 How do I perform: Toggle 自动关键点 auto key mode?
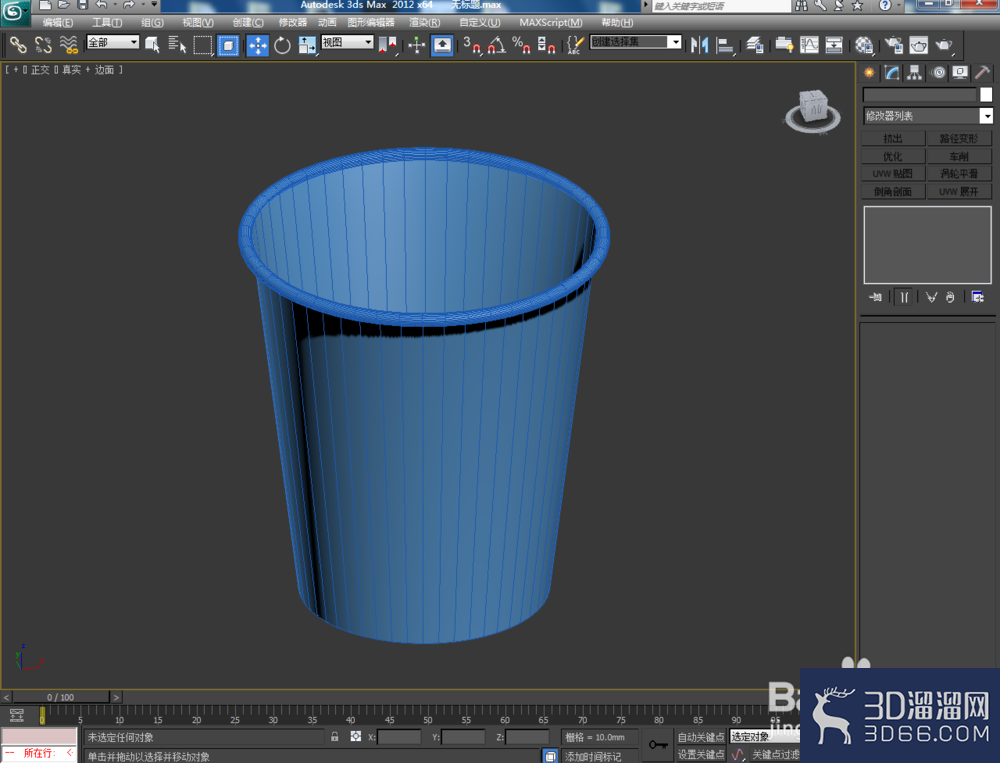(700, 737)
